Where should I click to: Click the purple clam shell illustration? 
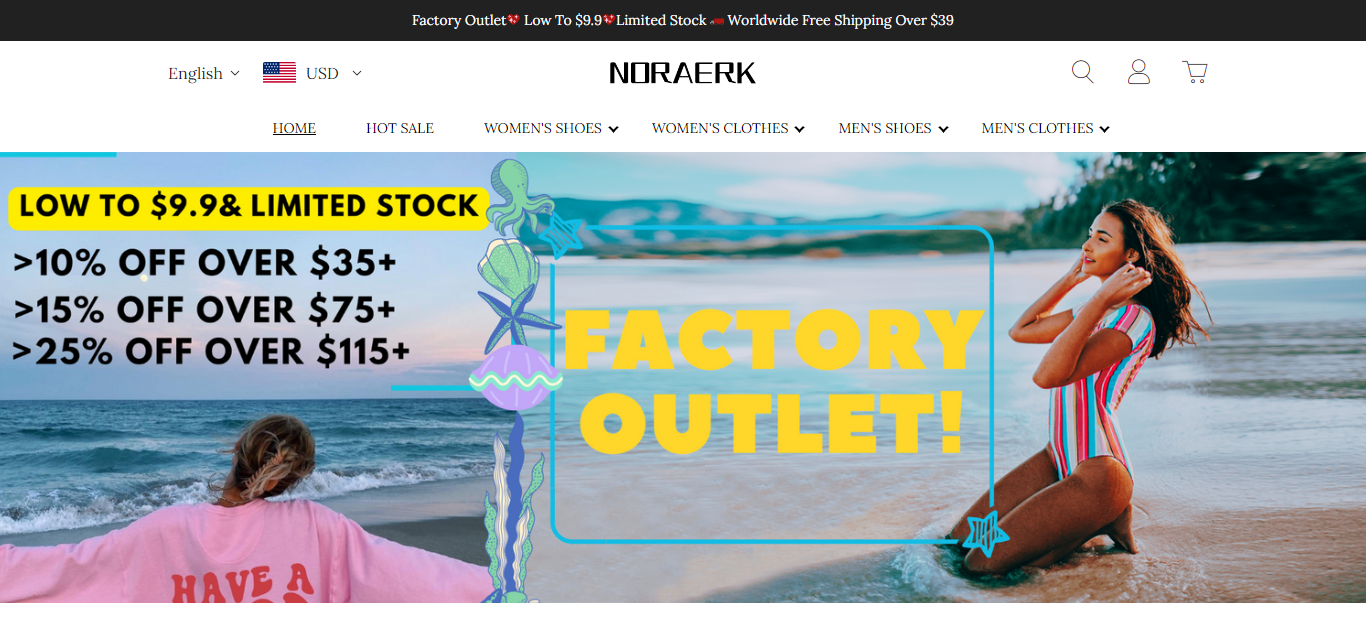(515, 378)
